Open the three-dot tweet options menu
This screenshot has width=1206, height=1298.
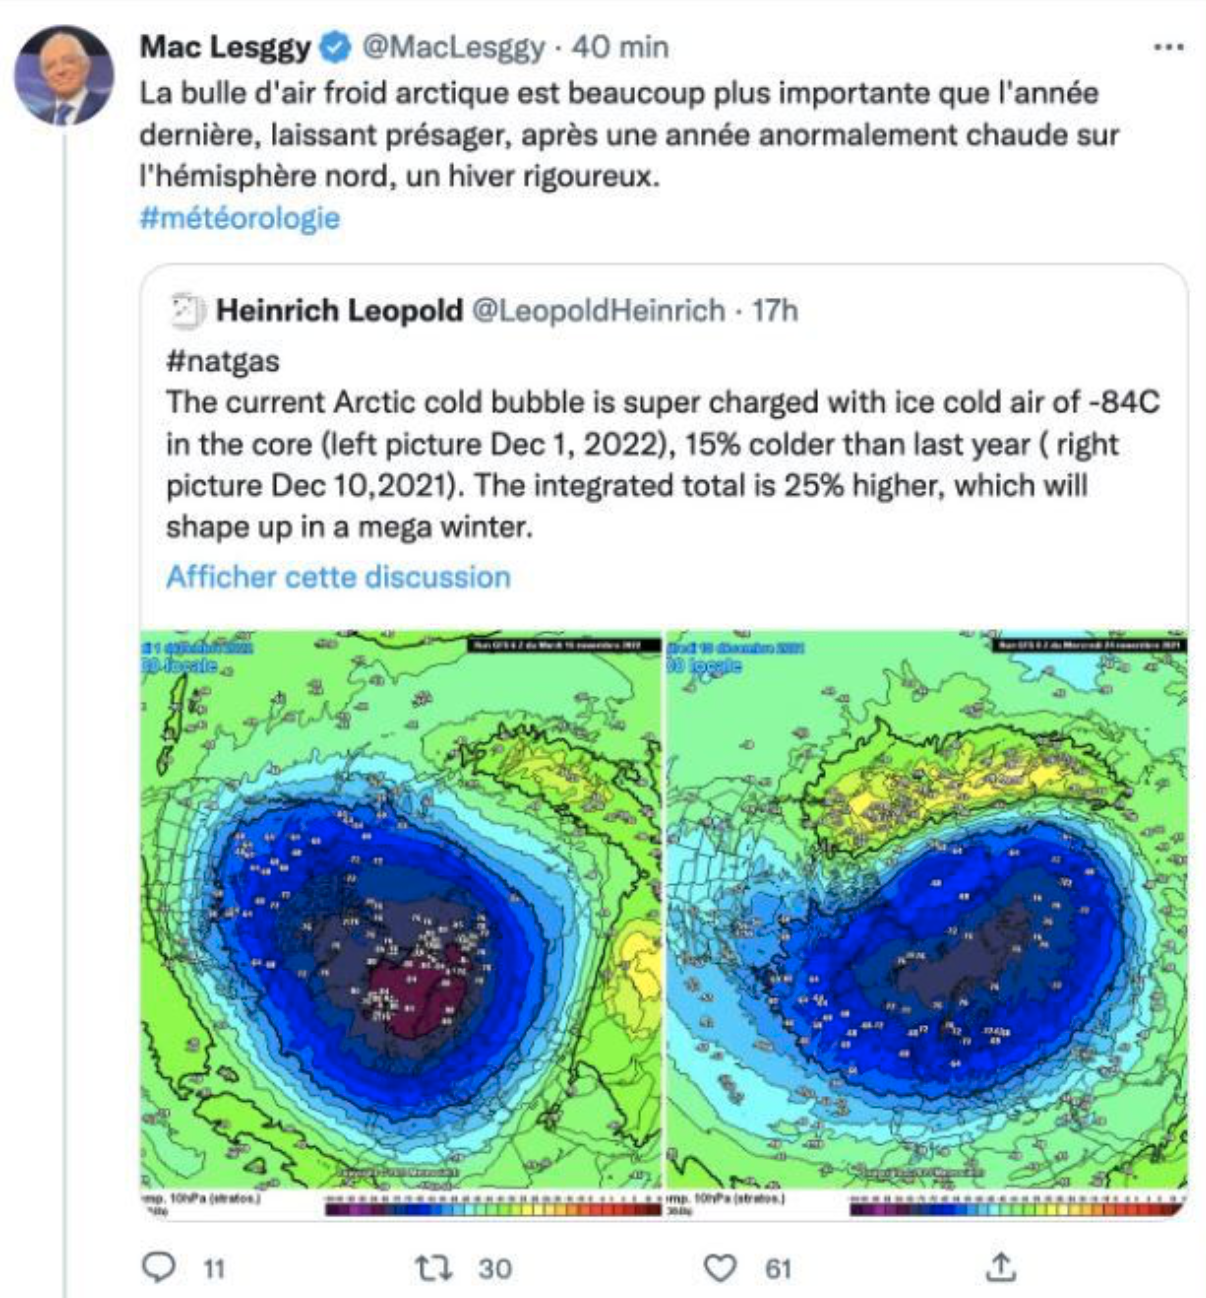pyautogui.click(x=1168, y=47)
